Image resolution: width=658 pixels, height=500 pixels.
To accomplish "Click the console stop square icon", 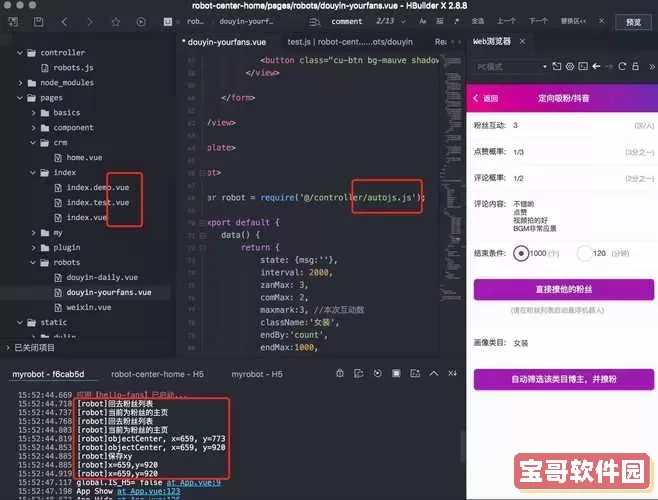I will coord(396,373).
